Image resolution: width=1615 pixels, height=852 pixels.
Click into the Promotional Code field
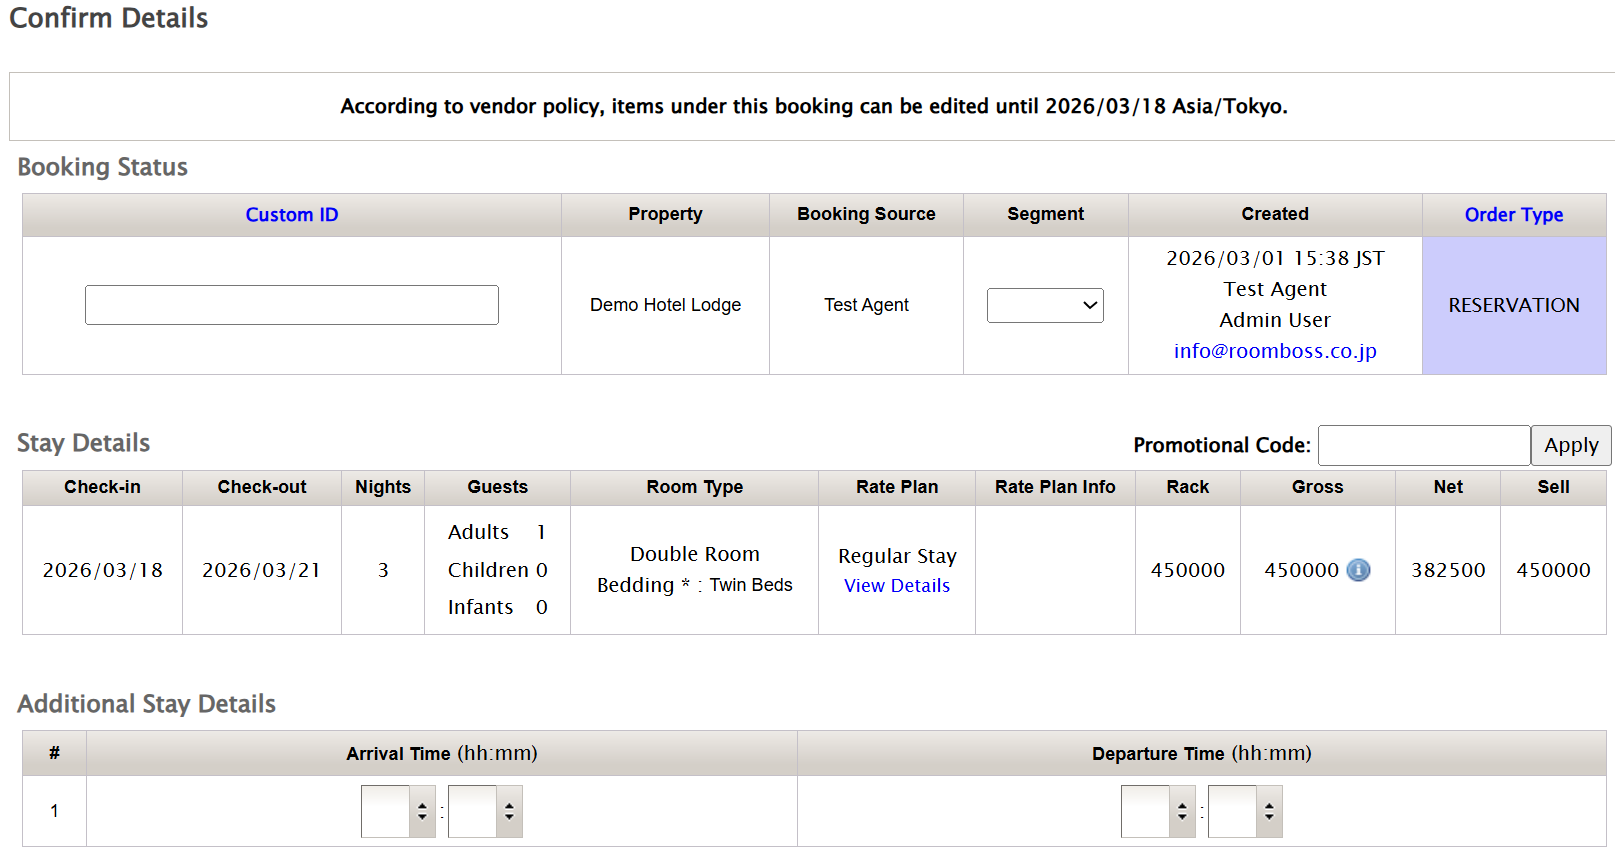tap(1423, 446)
